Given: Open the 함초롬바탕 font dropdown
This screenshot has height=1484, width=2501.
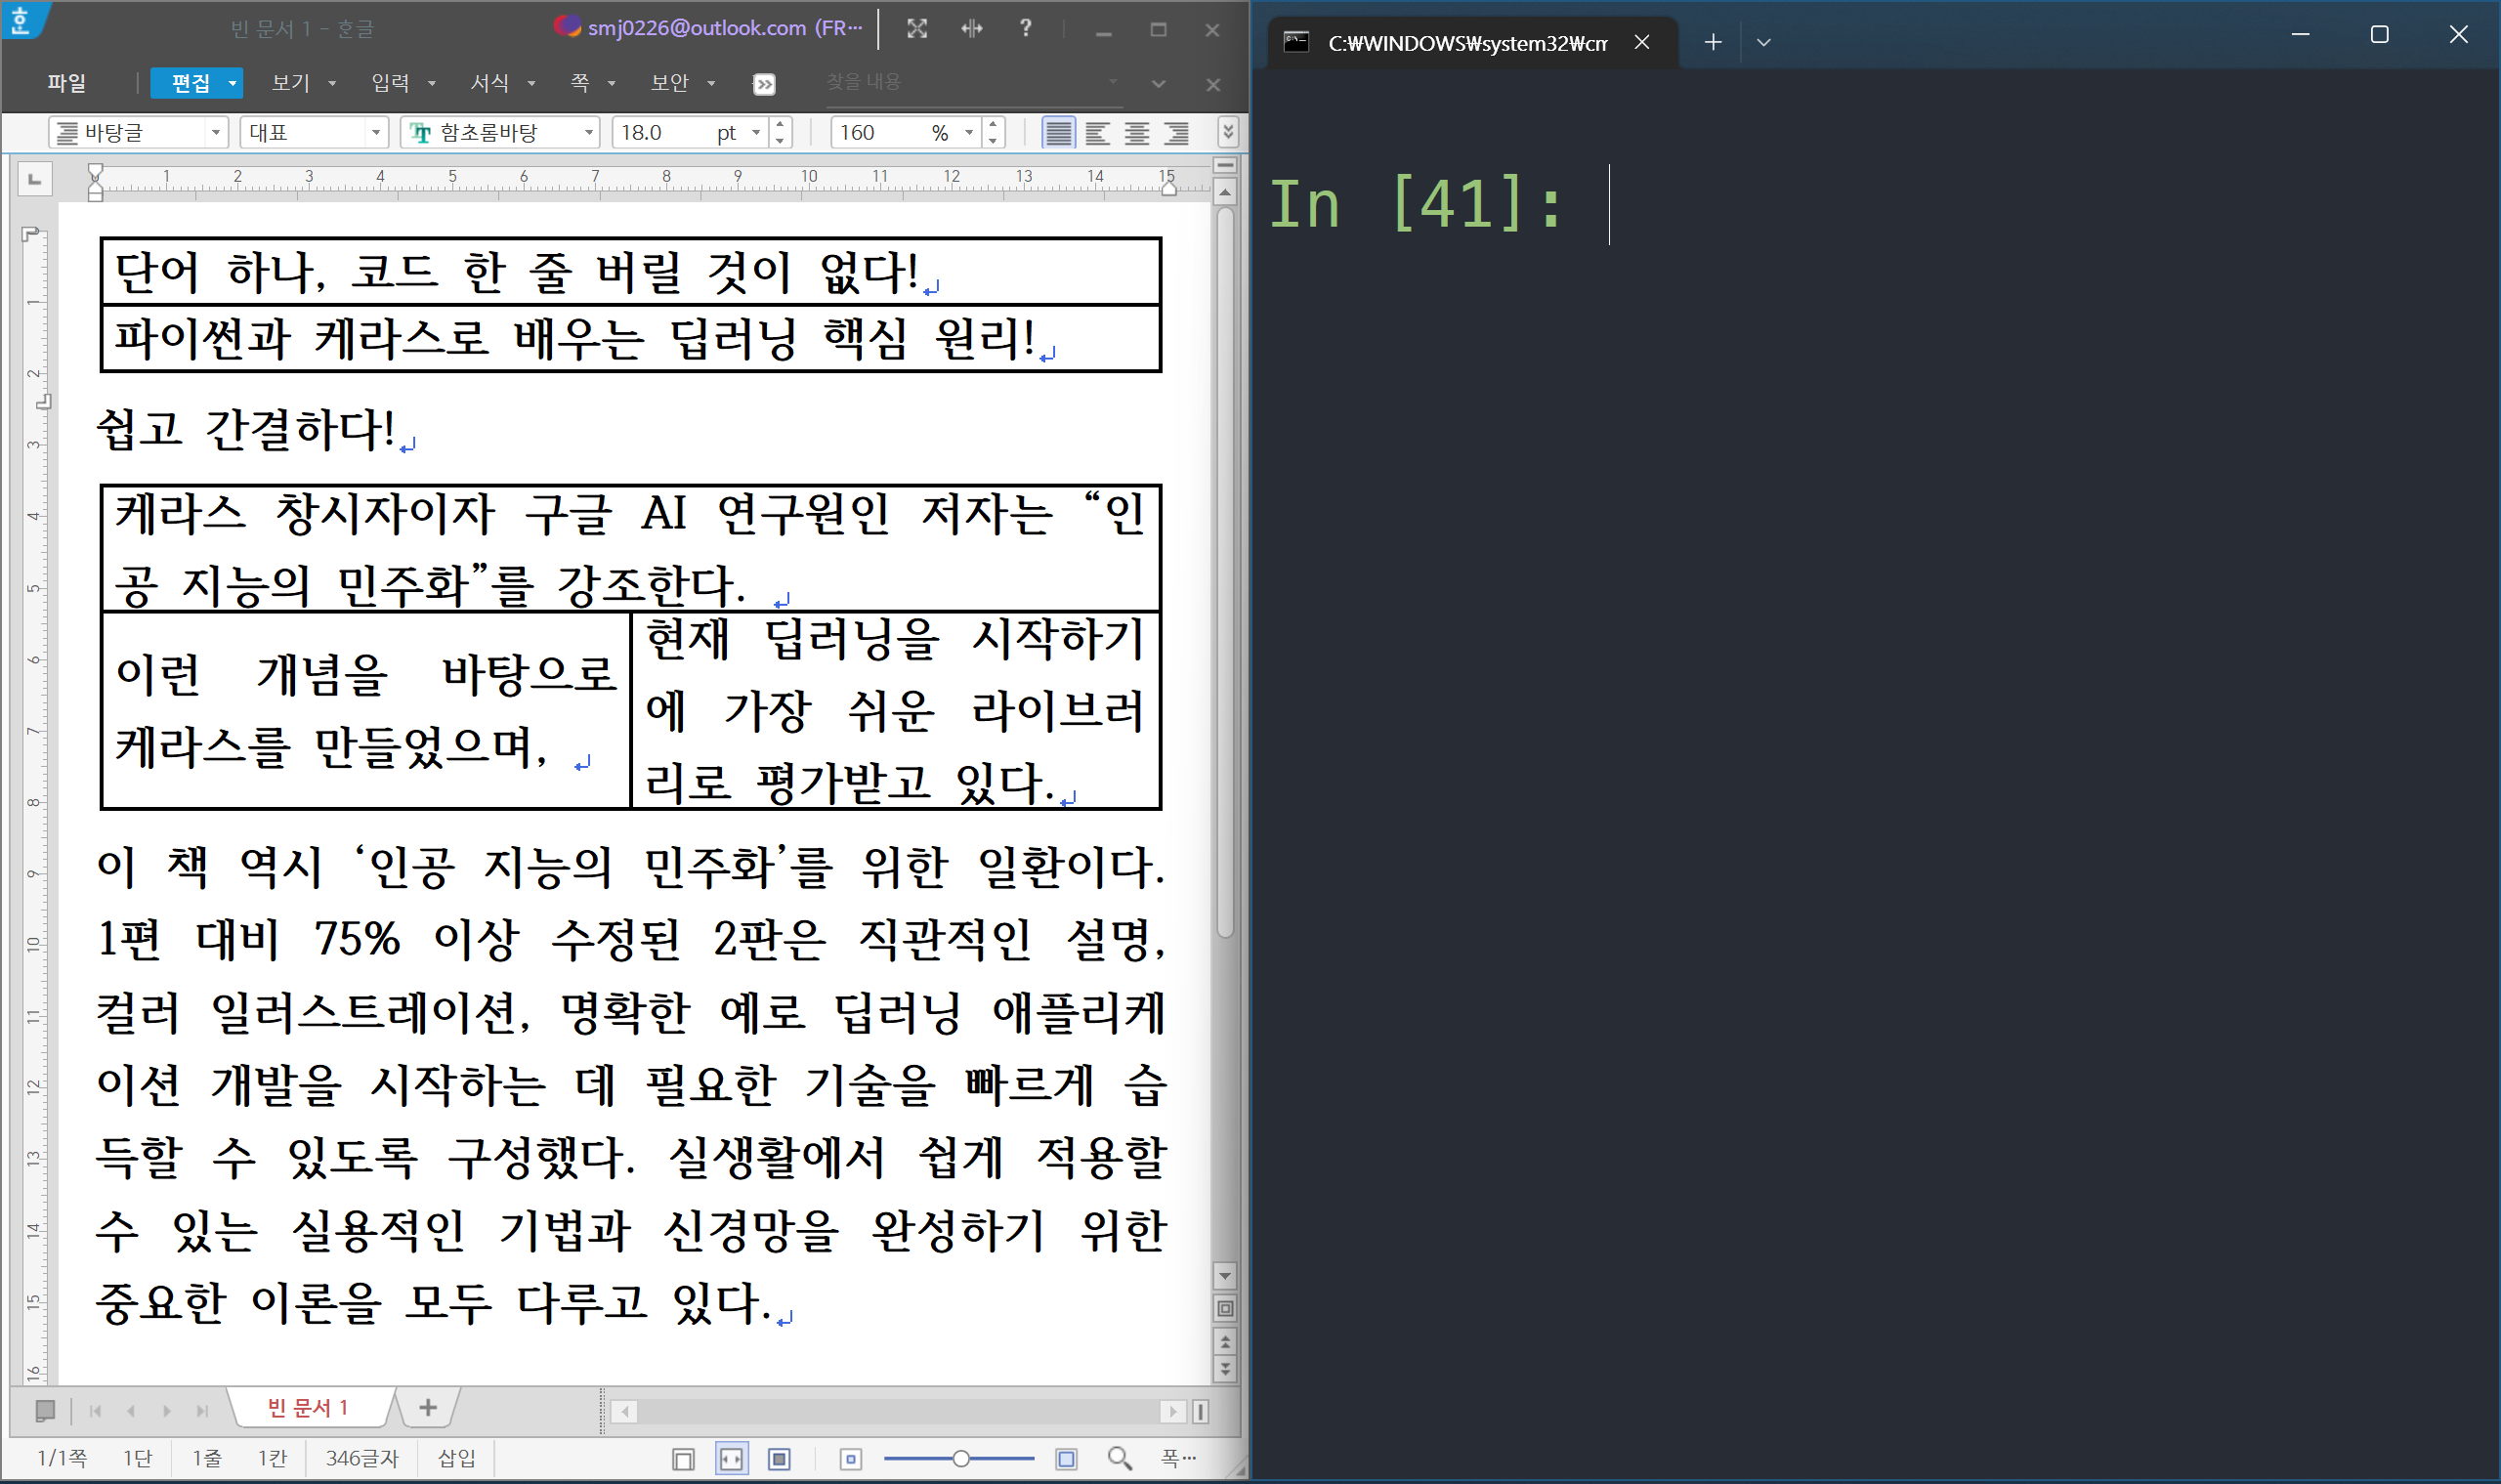Looking at the screenshot, I should click(x=589, y=133).
